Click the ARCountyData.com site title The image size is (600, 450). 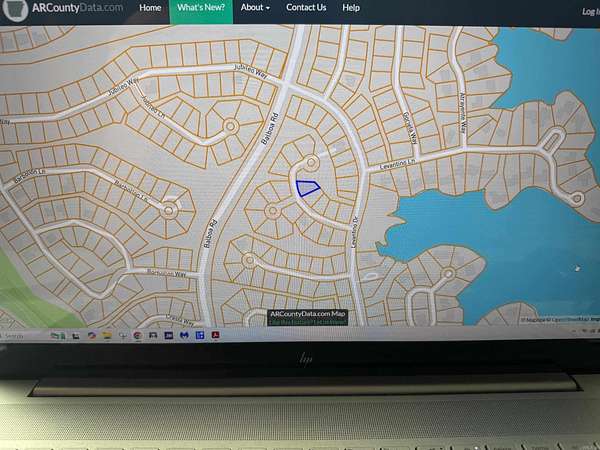pyautogui.click(x=77, y=8)
